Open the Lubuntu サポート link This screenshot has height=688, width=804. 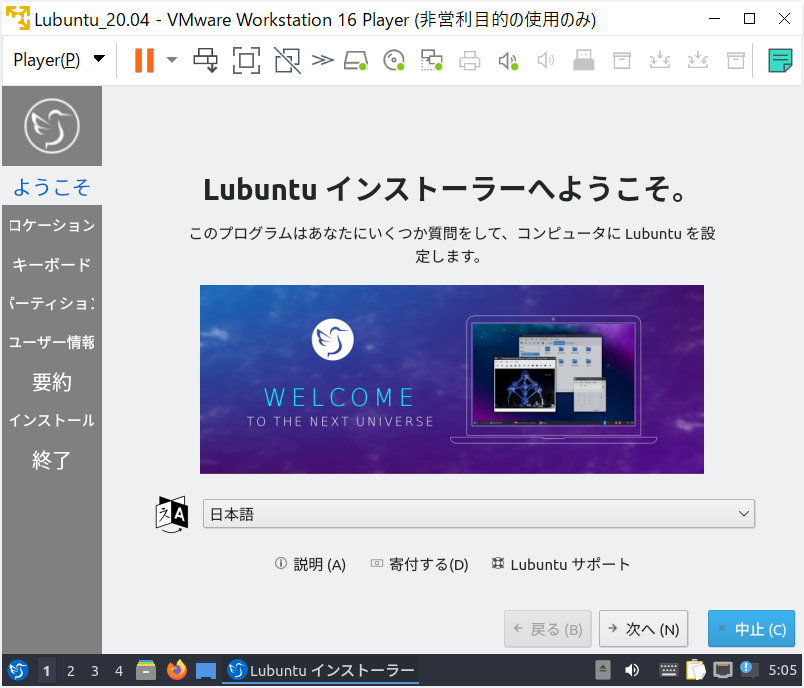(x=561, y=564)
